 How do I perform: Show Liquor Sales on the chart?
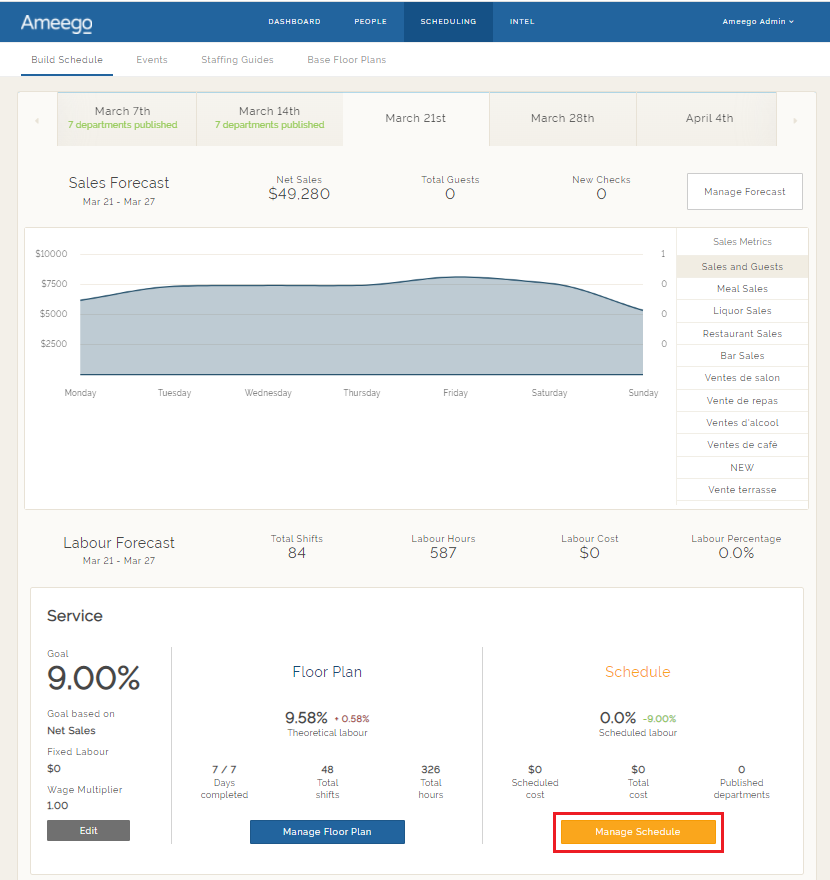[x=741, y=311]
